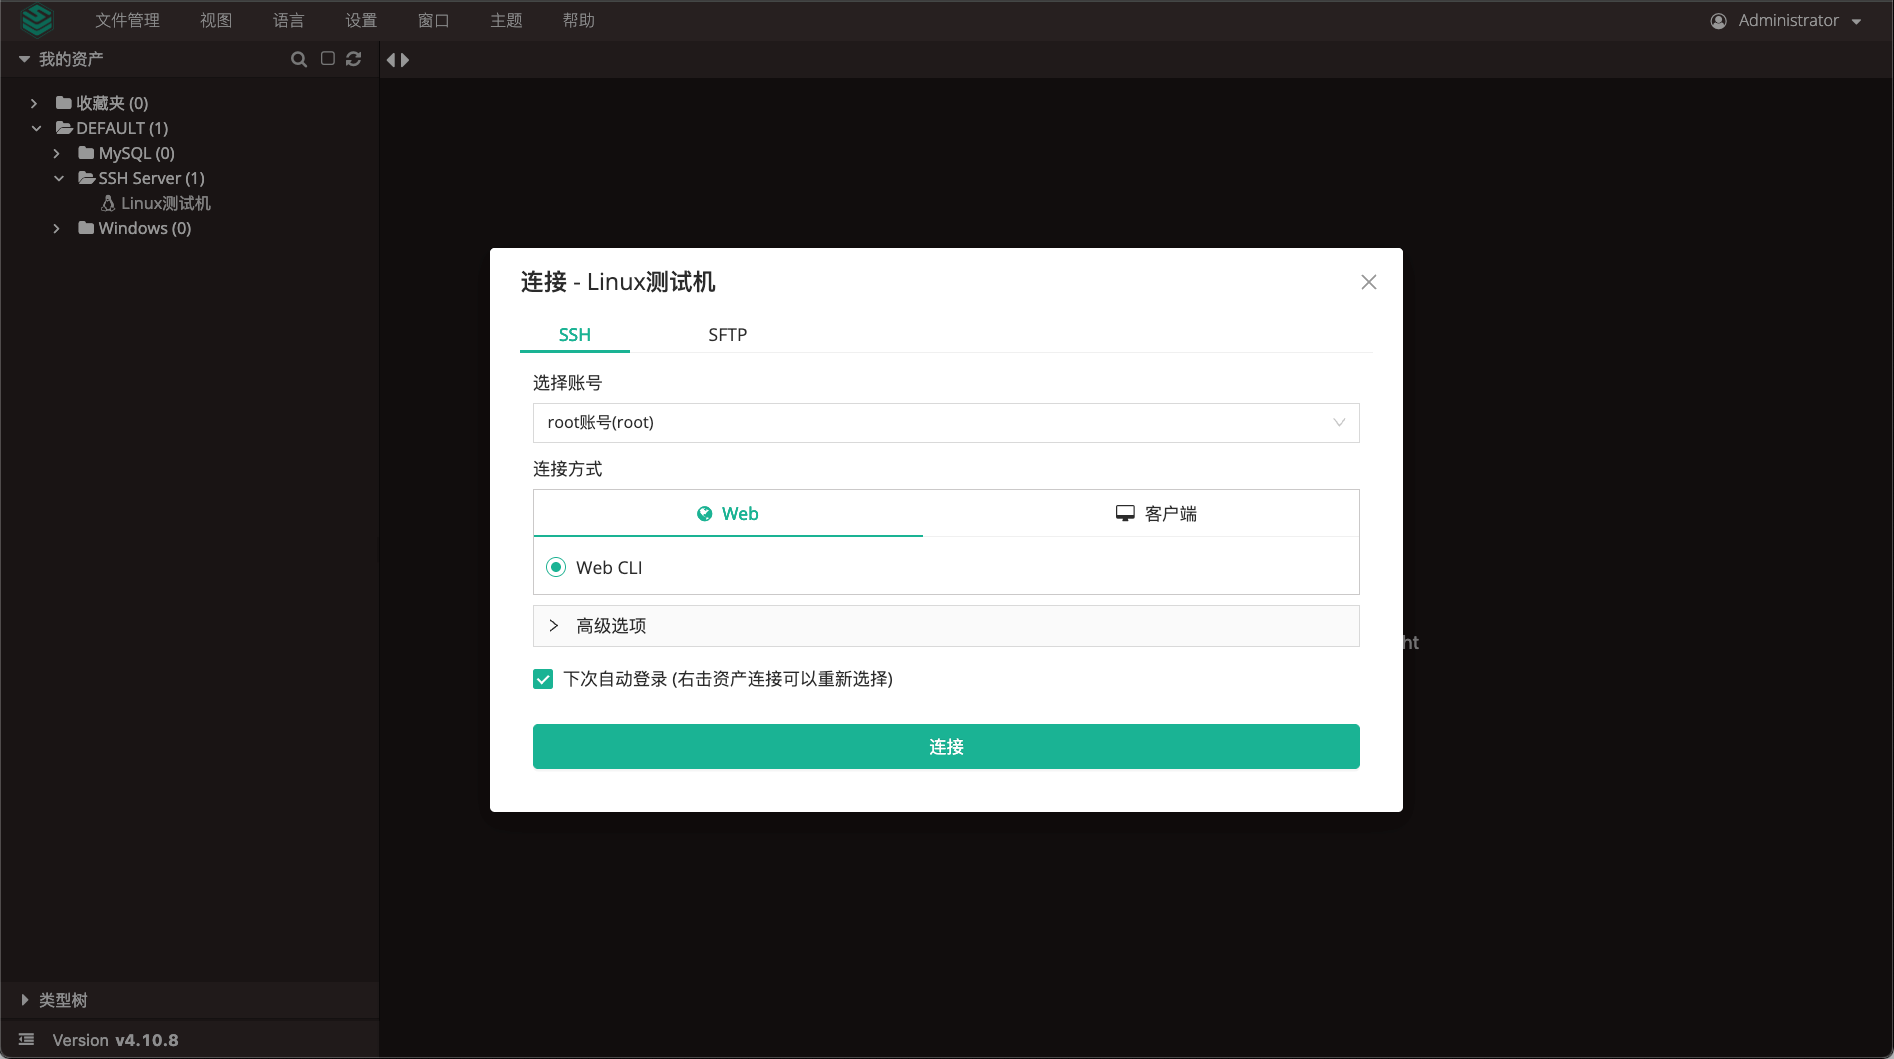This screenshot has width=1894, height=1059.
Task: Click the globe icon on the Web tab
Action: pos(705,513)
